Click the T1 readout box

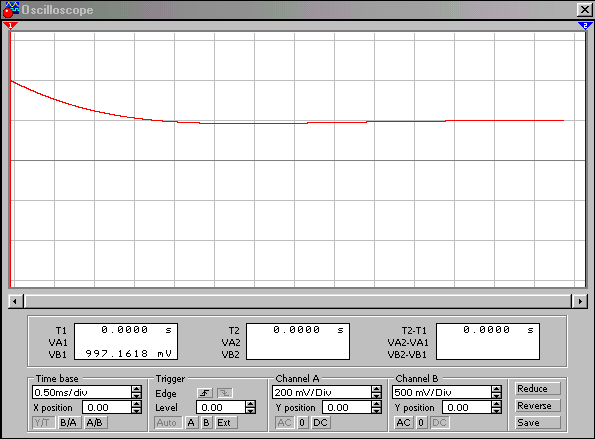(x=126, y=341)
